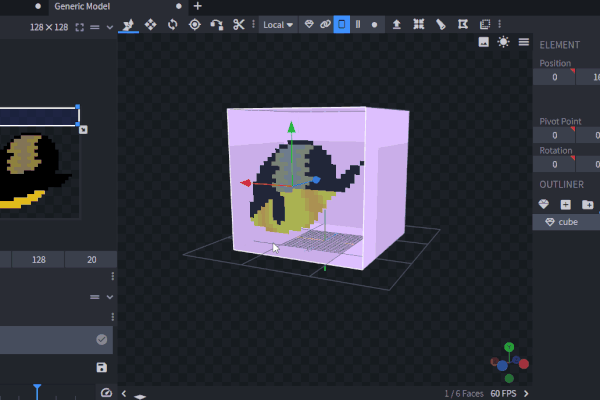Image resolution: width=600 pixels, height=400 pixels.
Task: Click the blue timeline playhead marker
Action: pos(37,386)
